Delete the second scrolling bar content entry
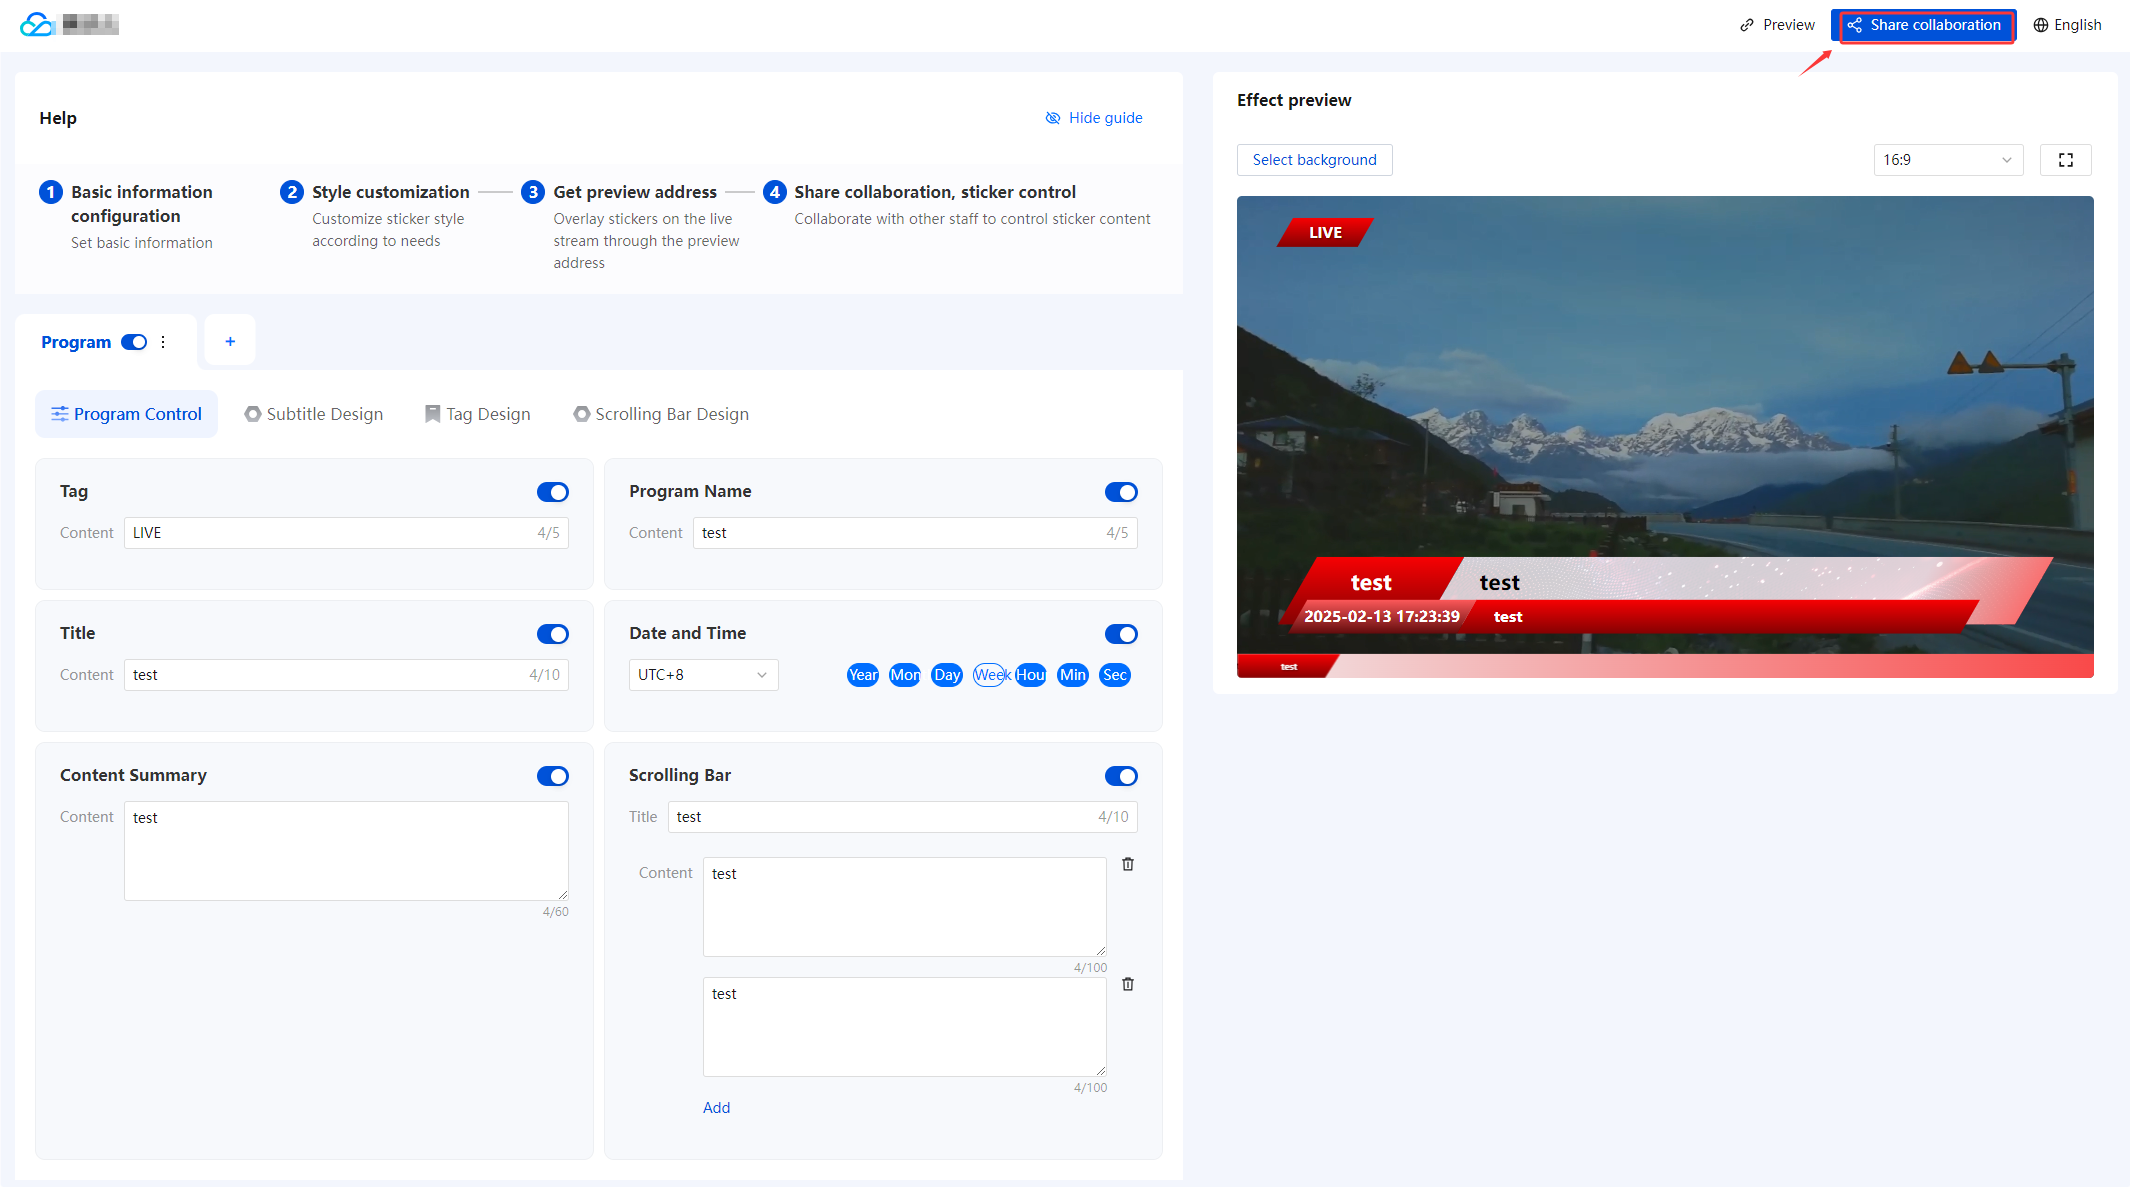 click(x=1128, y=984)
